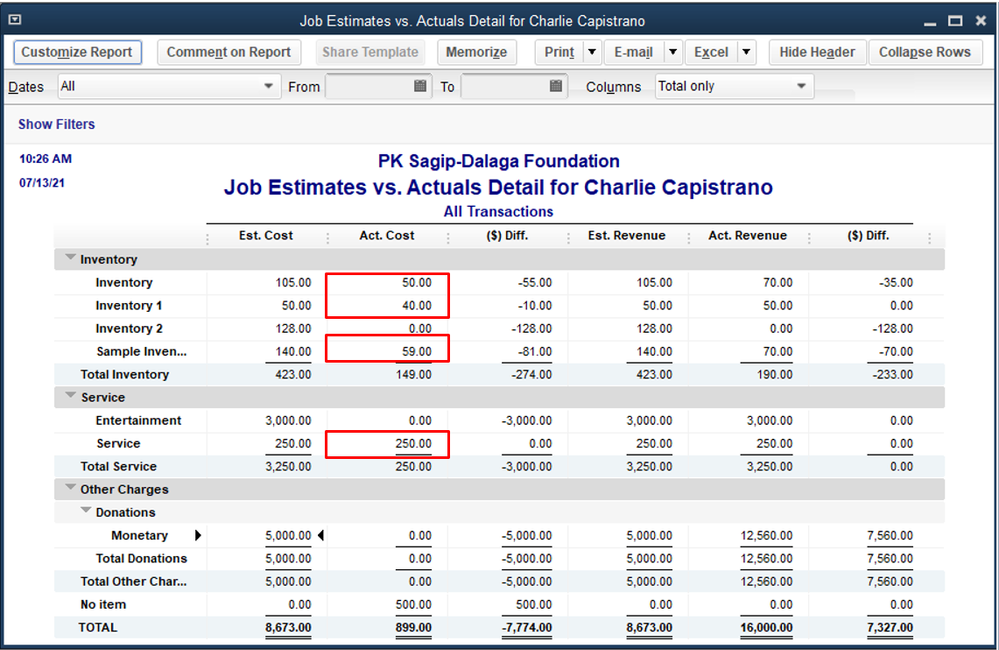Click the black arrow after Monetary's 5,000.00

pos(320,535)
